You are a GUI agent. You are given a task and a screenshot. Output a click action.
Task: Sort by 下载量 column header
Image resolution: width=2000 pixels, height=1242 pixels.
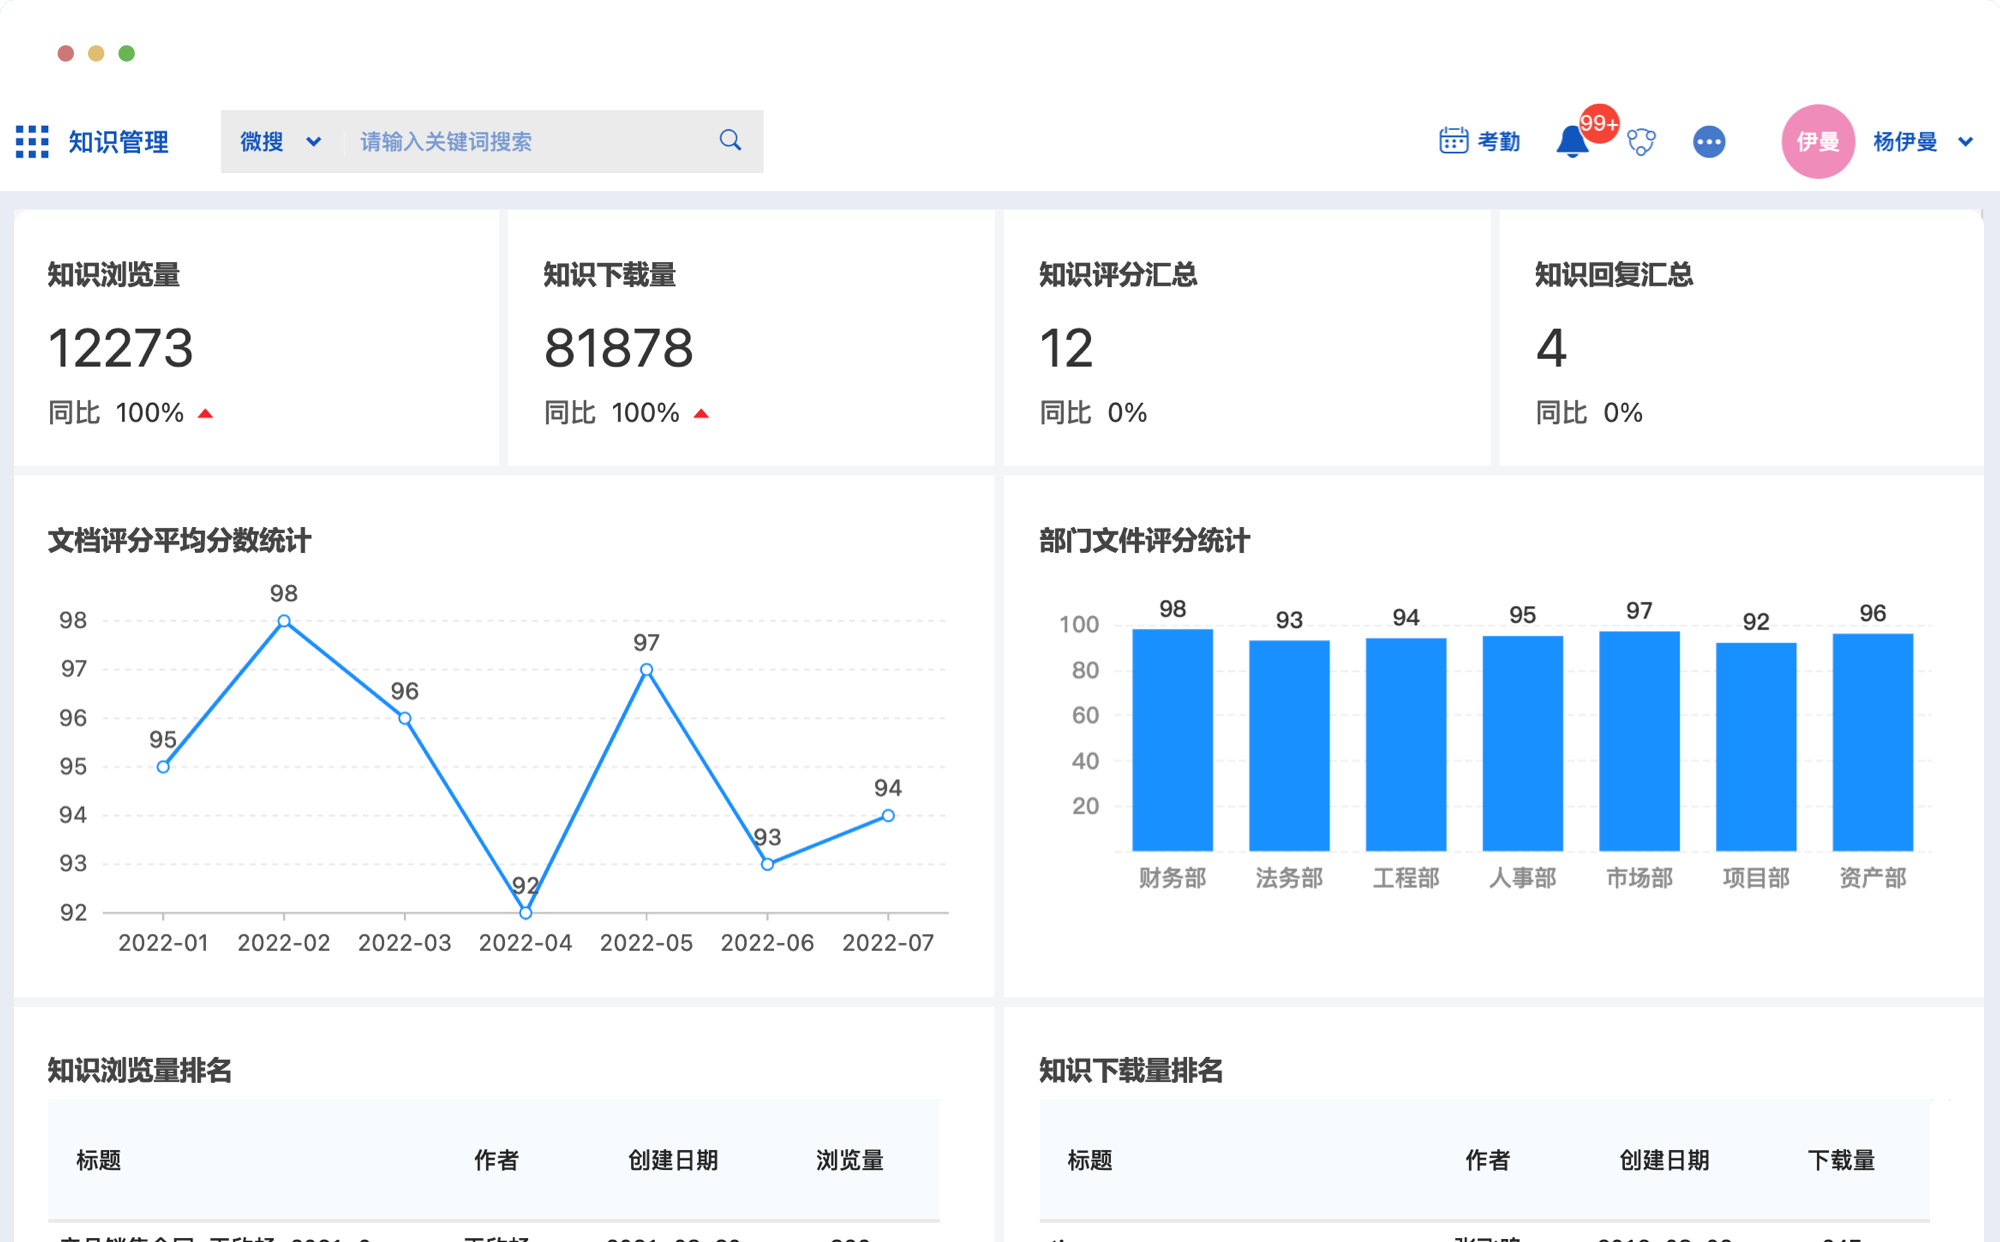[x=1840, y=1160]
